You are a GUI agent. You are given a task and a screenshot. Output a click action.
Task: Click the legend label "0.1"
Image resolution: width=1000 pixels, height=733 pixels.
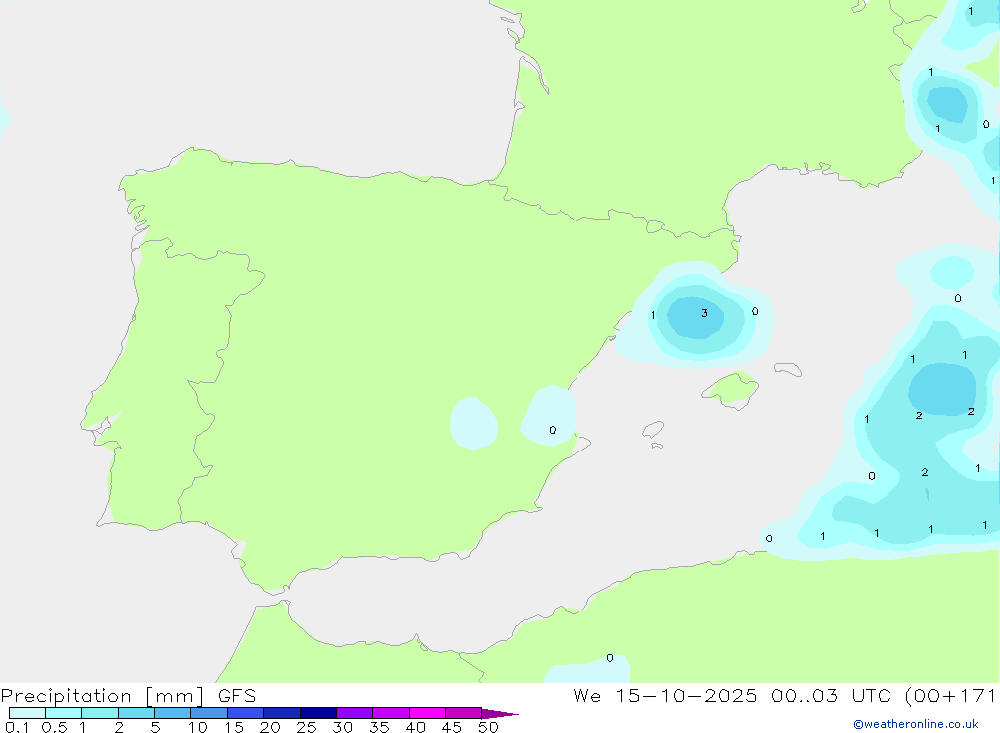(17, 727)
